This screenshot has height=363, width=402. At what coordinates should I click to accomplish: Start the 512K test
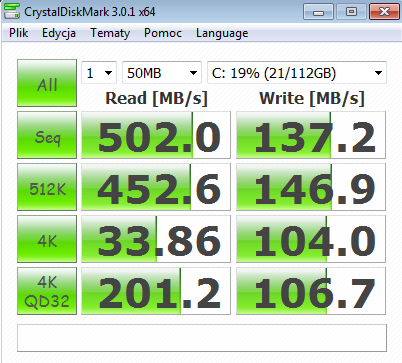click(47, 187)
